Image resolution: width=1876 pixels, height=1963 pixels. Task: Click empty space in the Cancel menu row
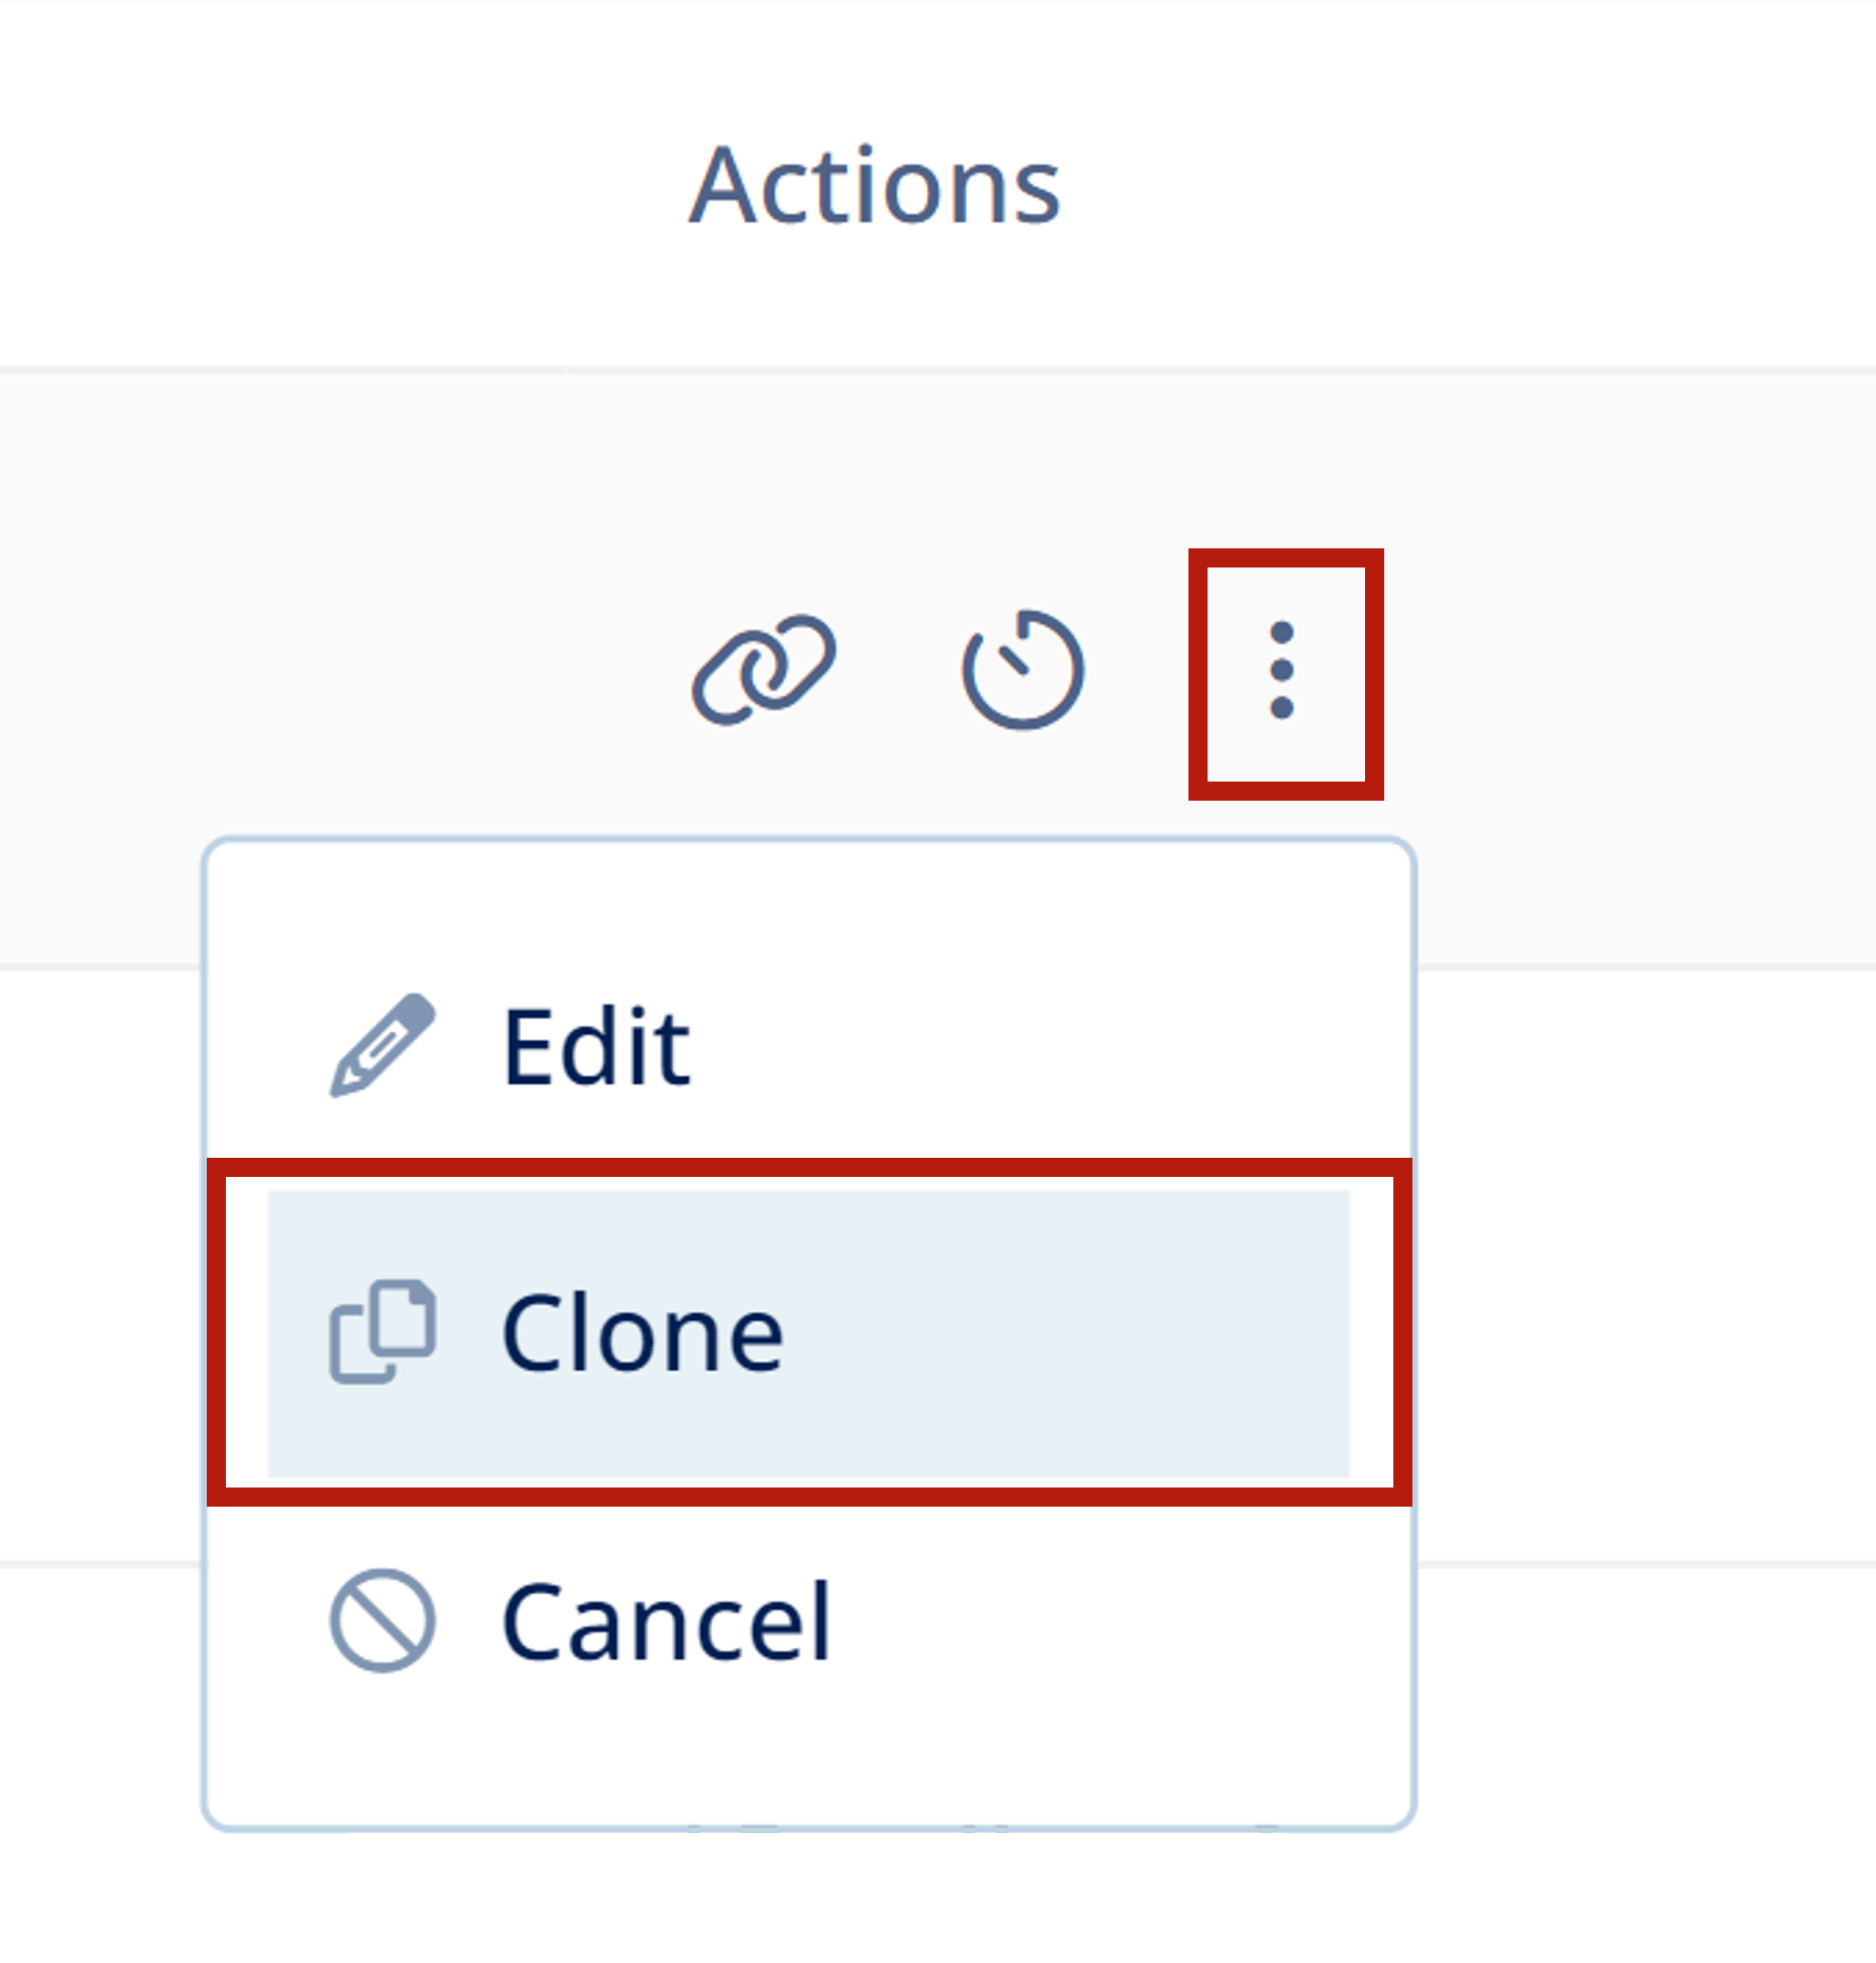pyautogui.click(x=1090, y=1621)
